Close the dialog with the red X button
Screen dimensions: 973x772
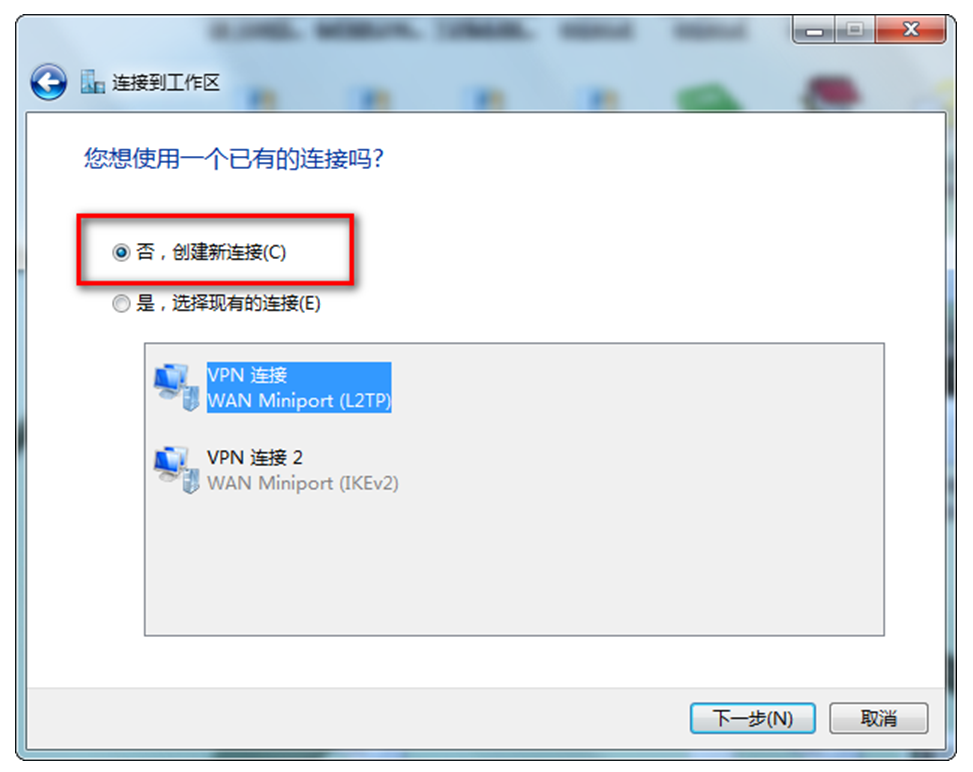[x=910, y=29]
